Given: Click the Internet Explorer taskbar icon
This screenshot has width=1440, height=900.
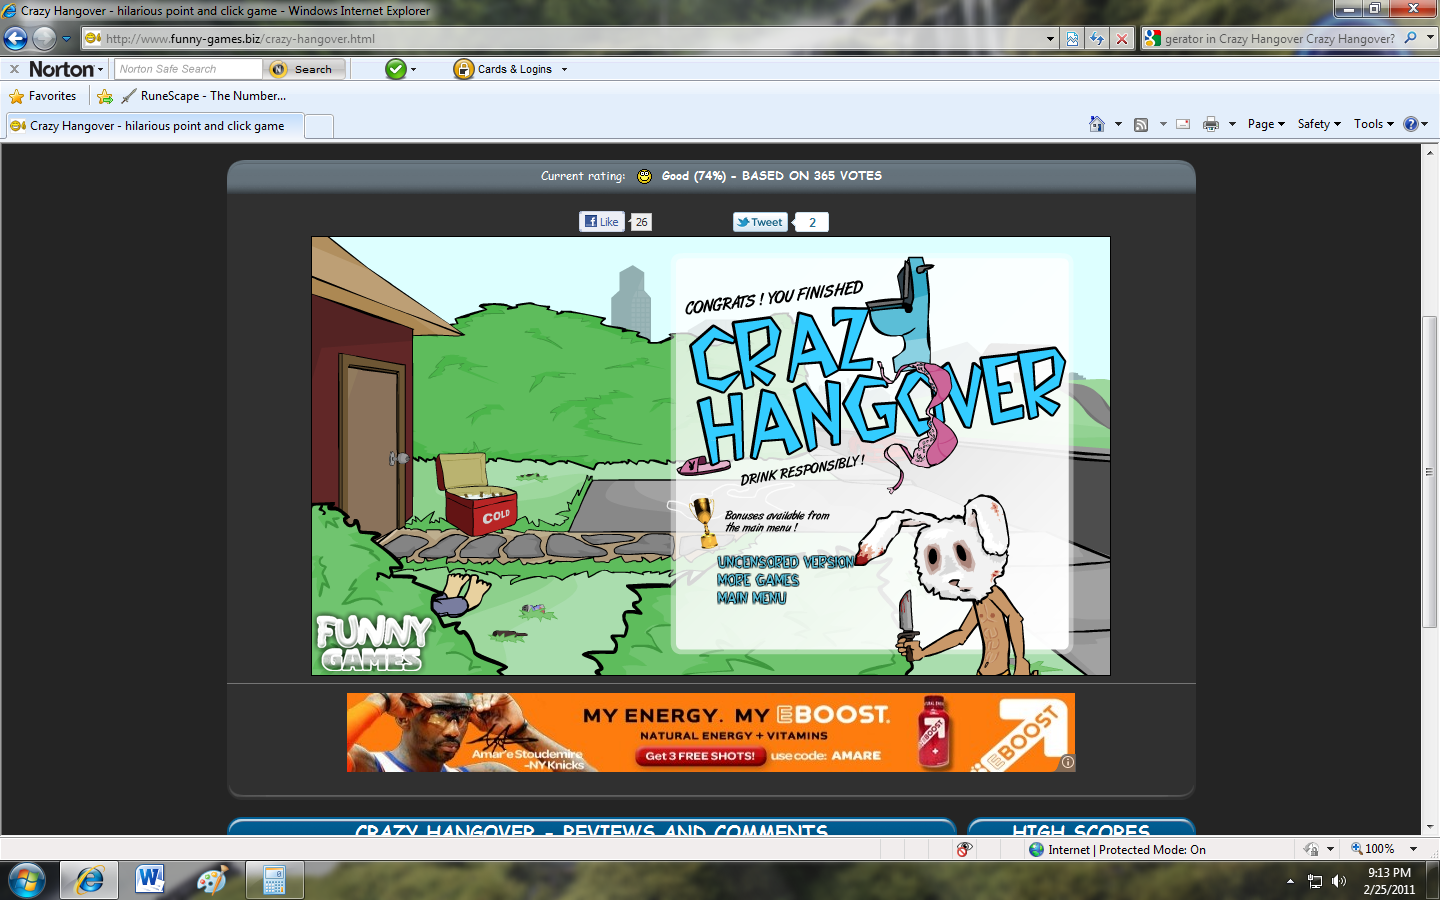Looking at the screenshot, I should (x=89, y=880).
